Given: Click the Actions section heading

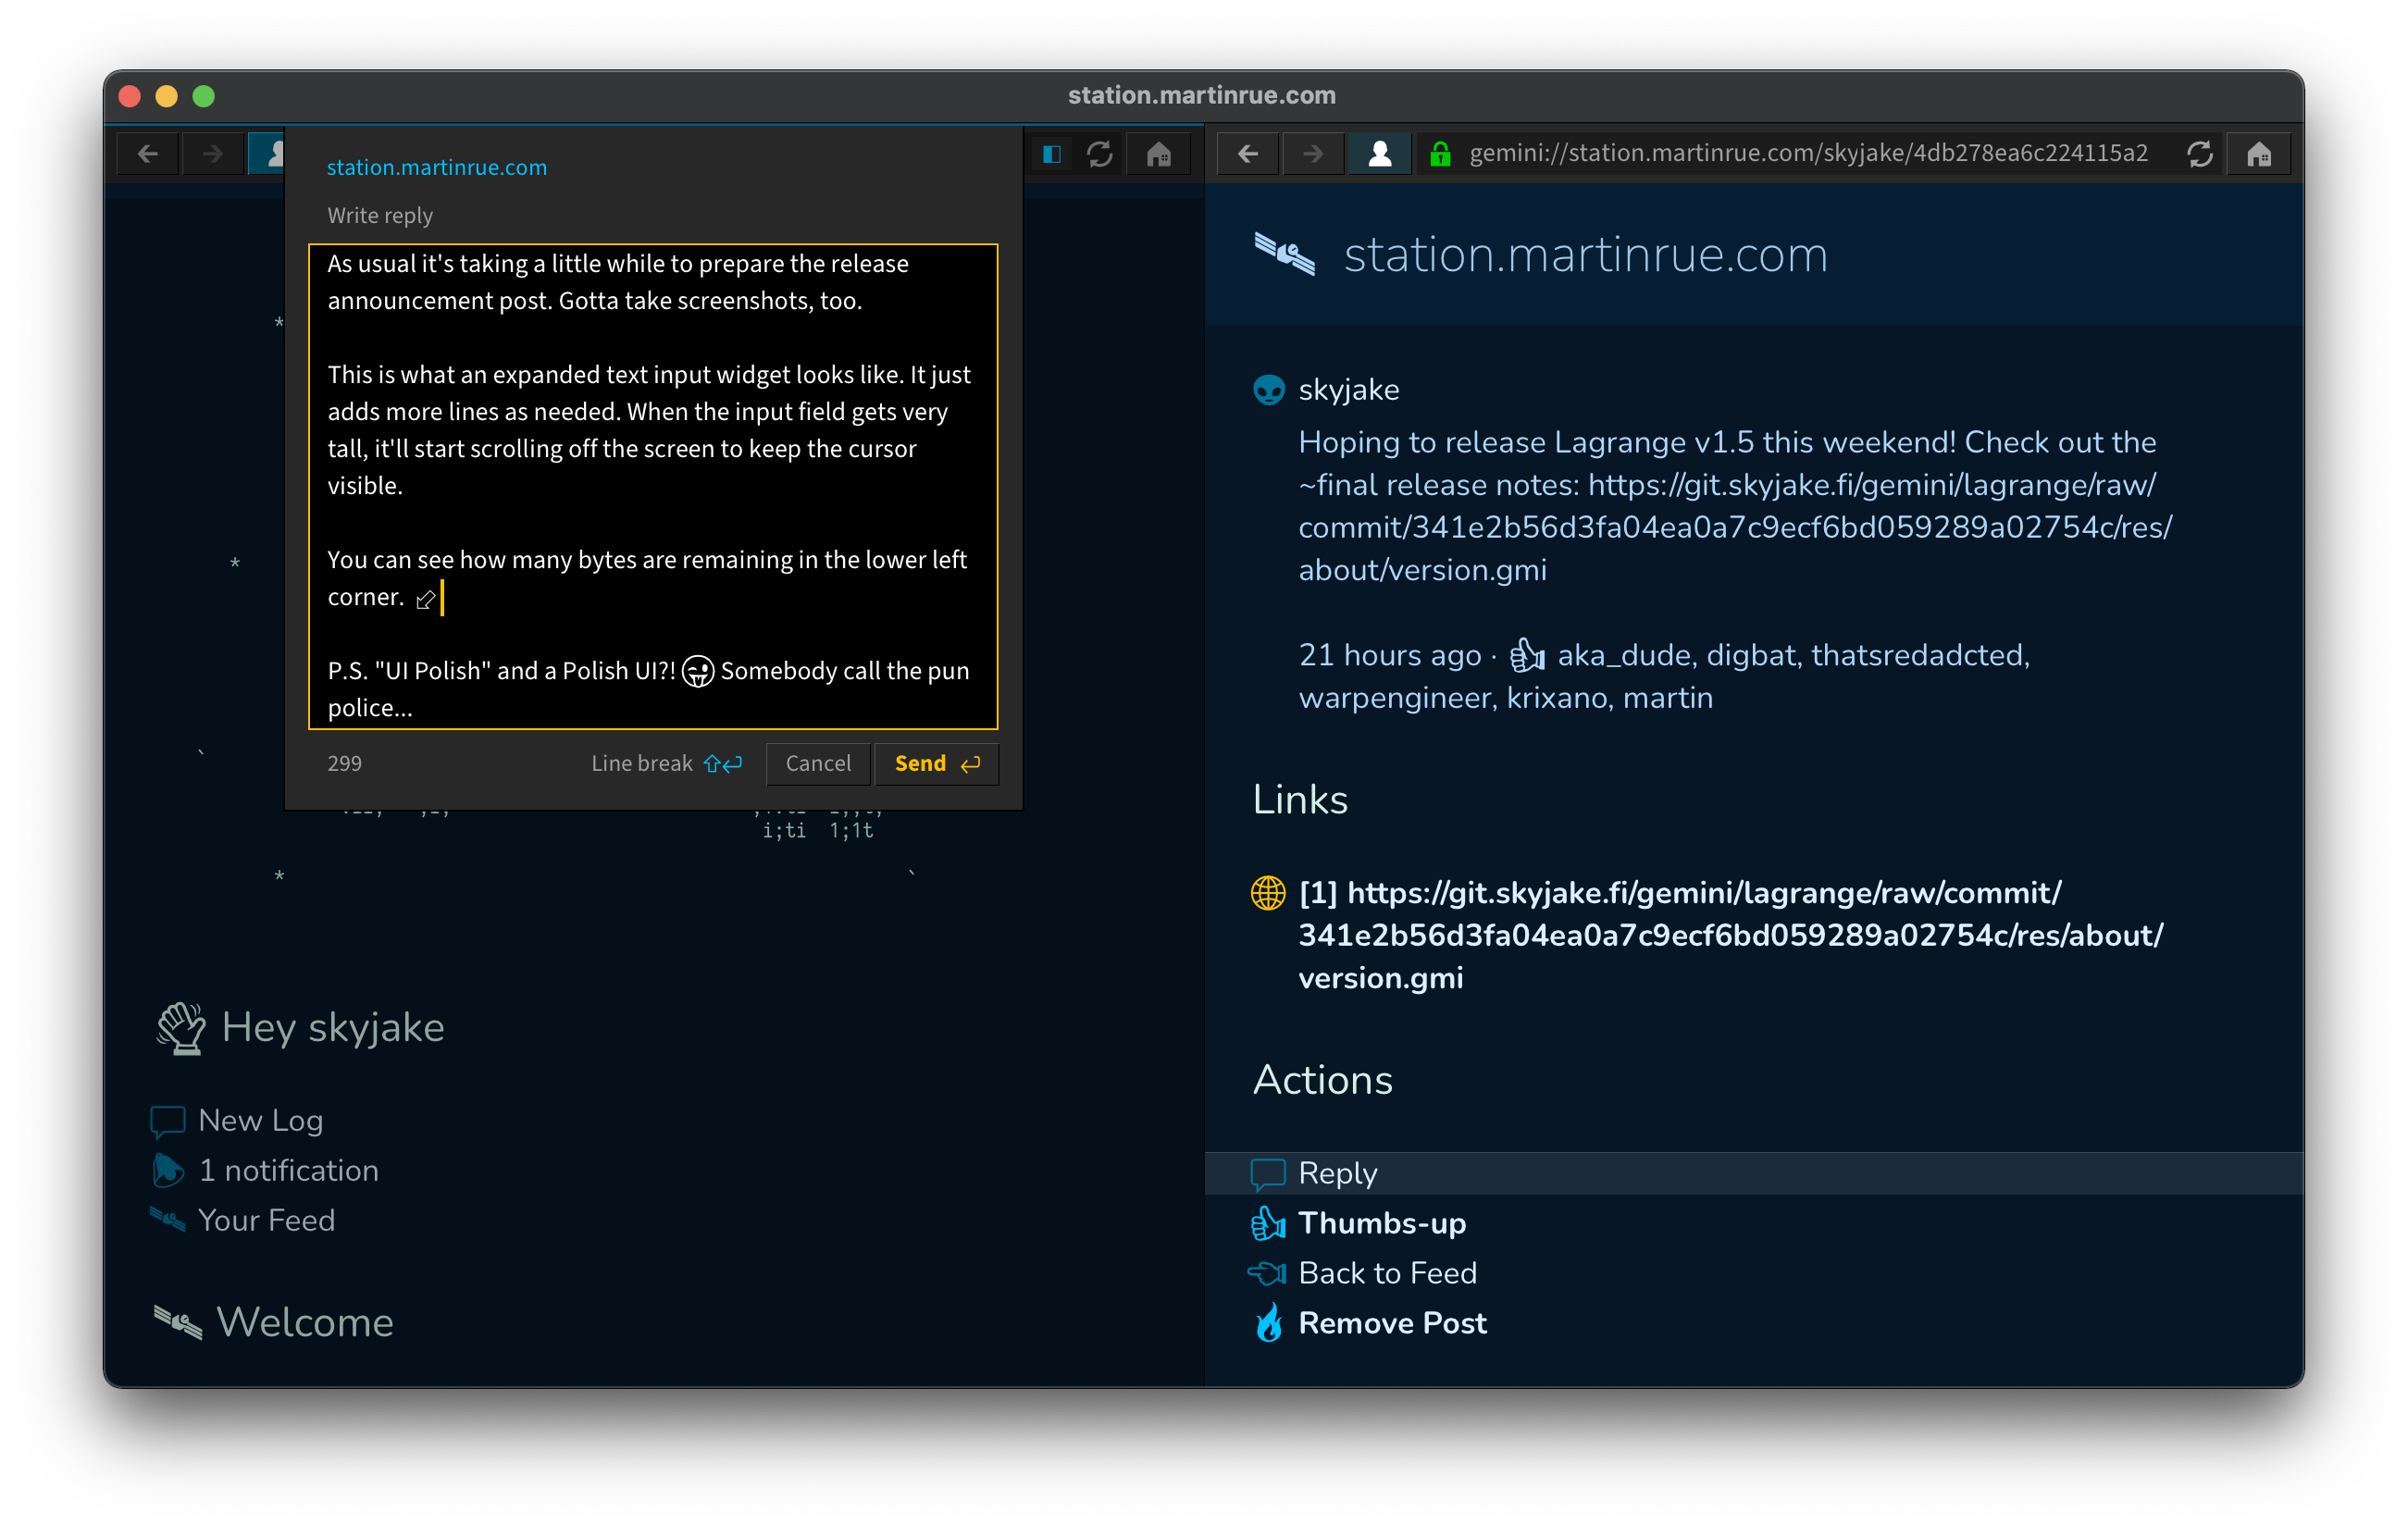Looking at the screenshot, I should pos(1322,1079).
